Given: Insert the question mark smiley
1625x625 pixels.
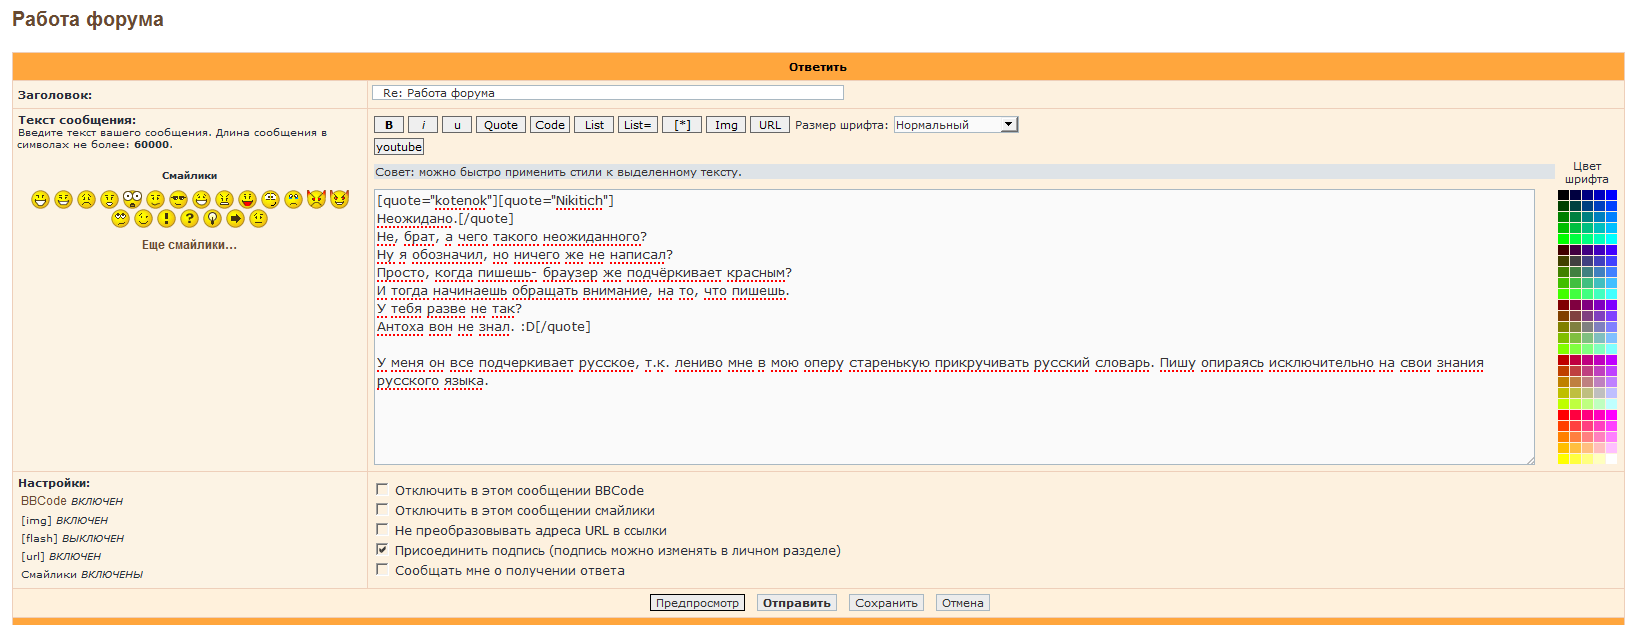Looking at the screenshot, I should pos(189,218).
